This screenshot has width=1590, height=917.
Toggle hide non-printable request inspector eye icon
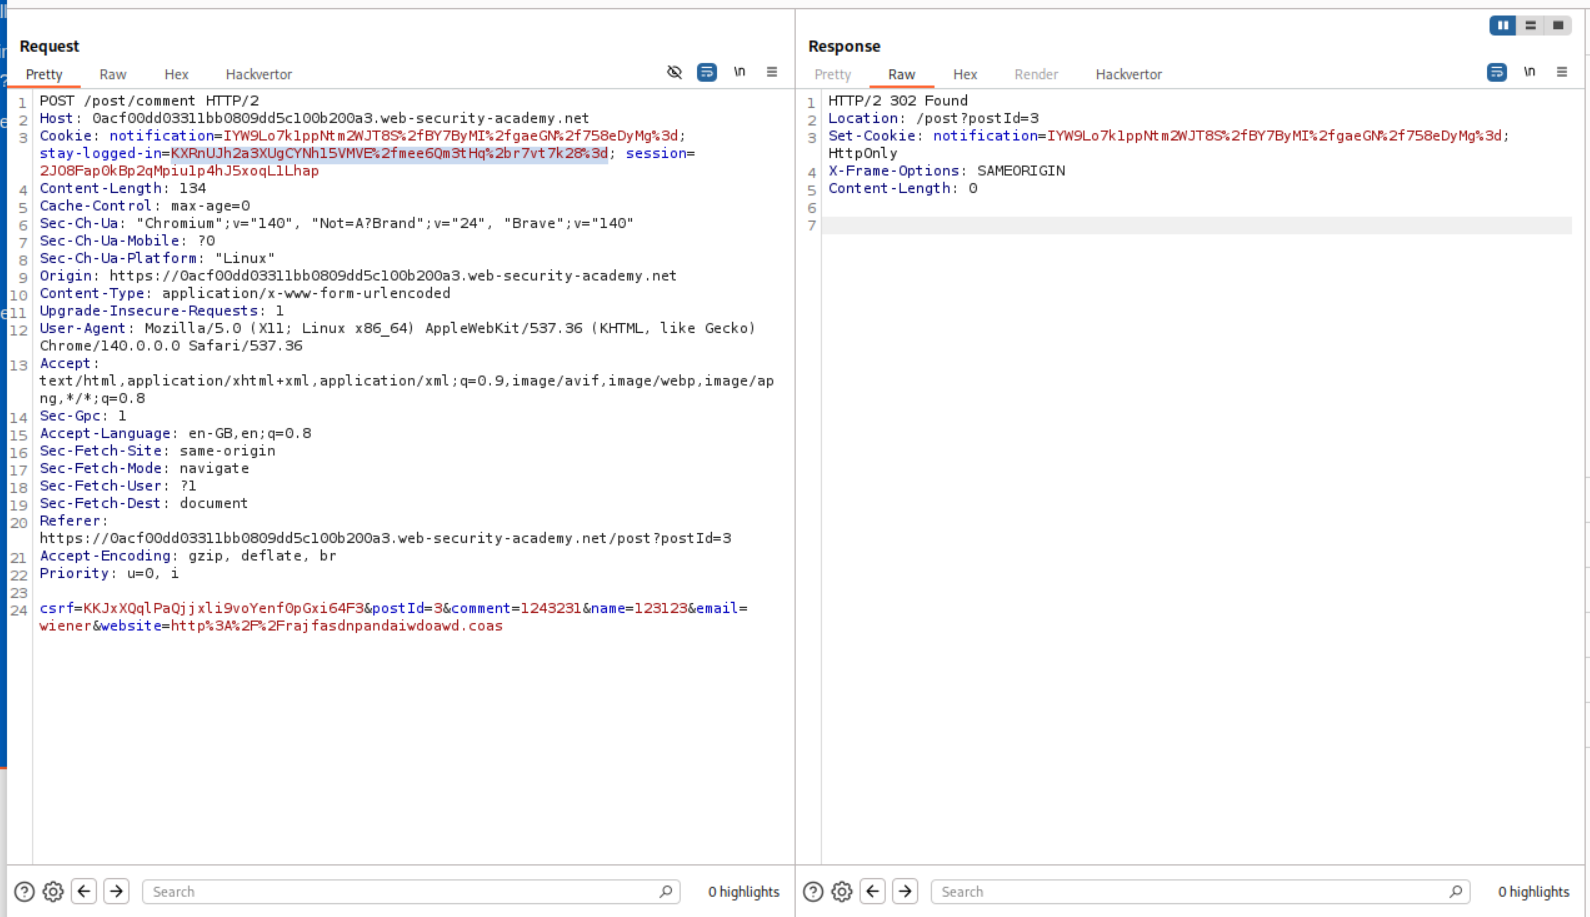674,72
